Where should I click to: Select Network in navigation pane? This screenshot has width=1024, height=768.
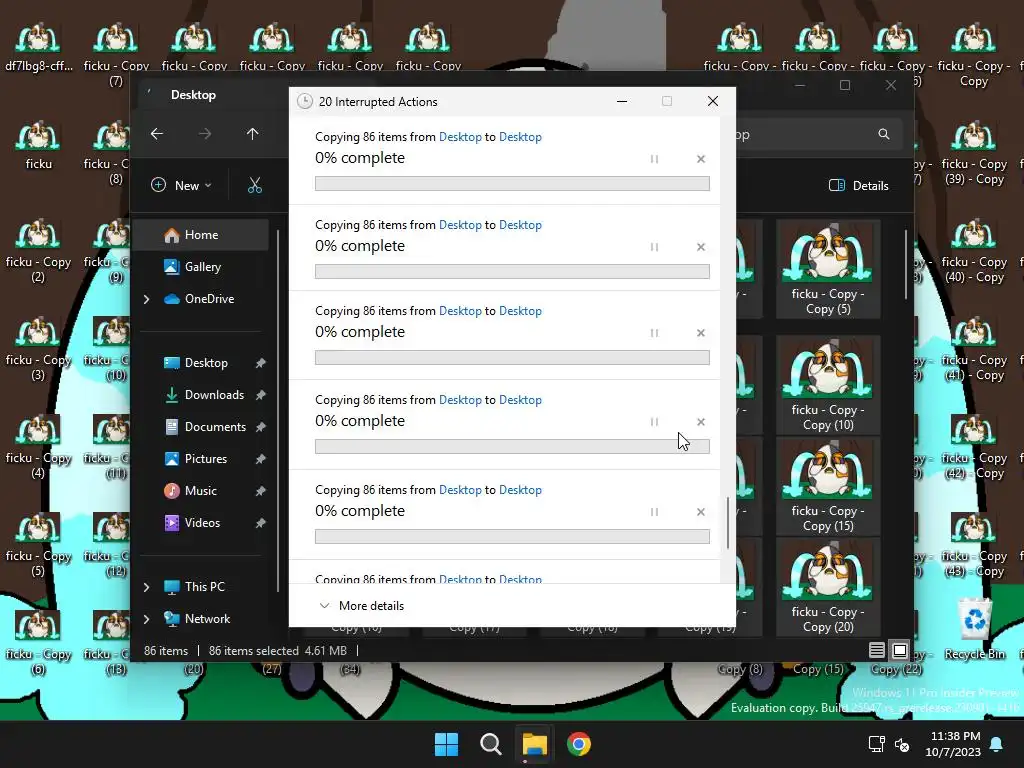point(207,619)
